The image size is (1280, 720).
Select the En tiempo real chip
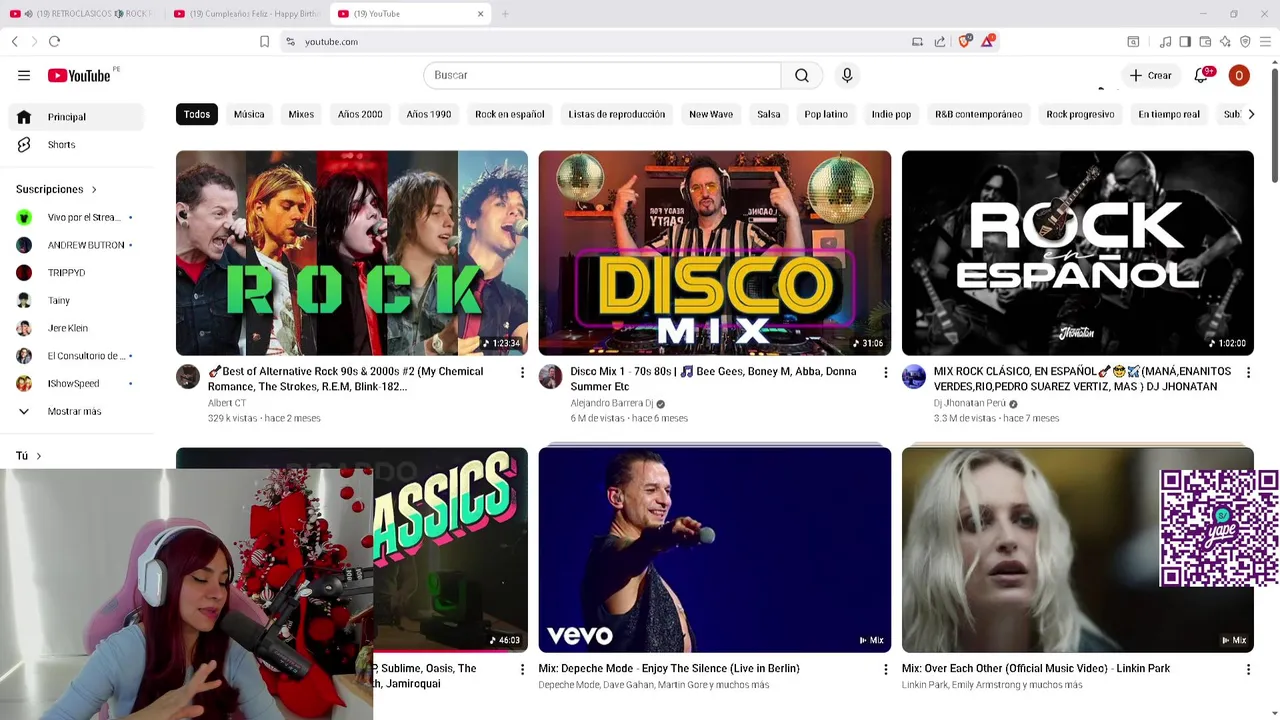pyautogui.click(x=1169, y=114)
